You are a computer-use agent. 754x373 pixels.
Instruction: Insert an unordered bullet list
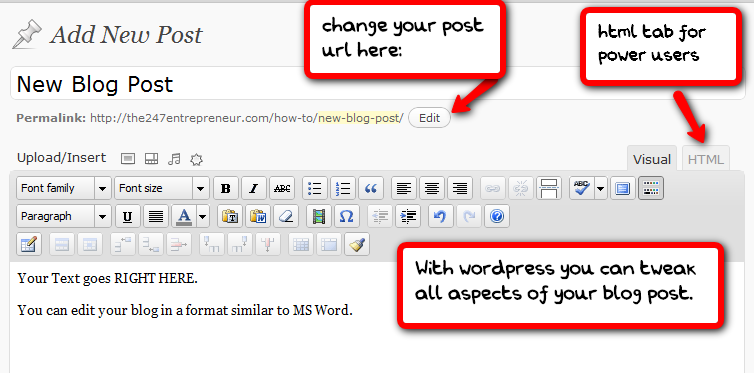(315, 188)
